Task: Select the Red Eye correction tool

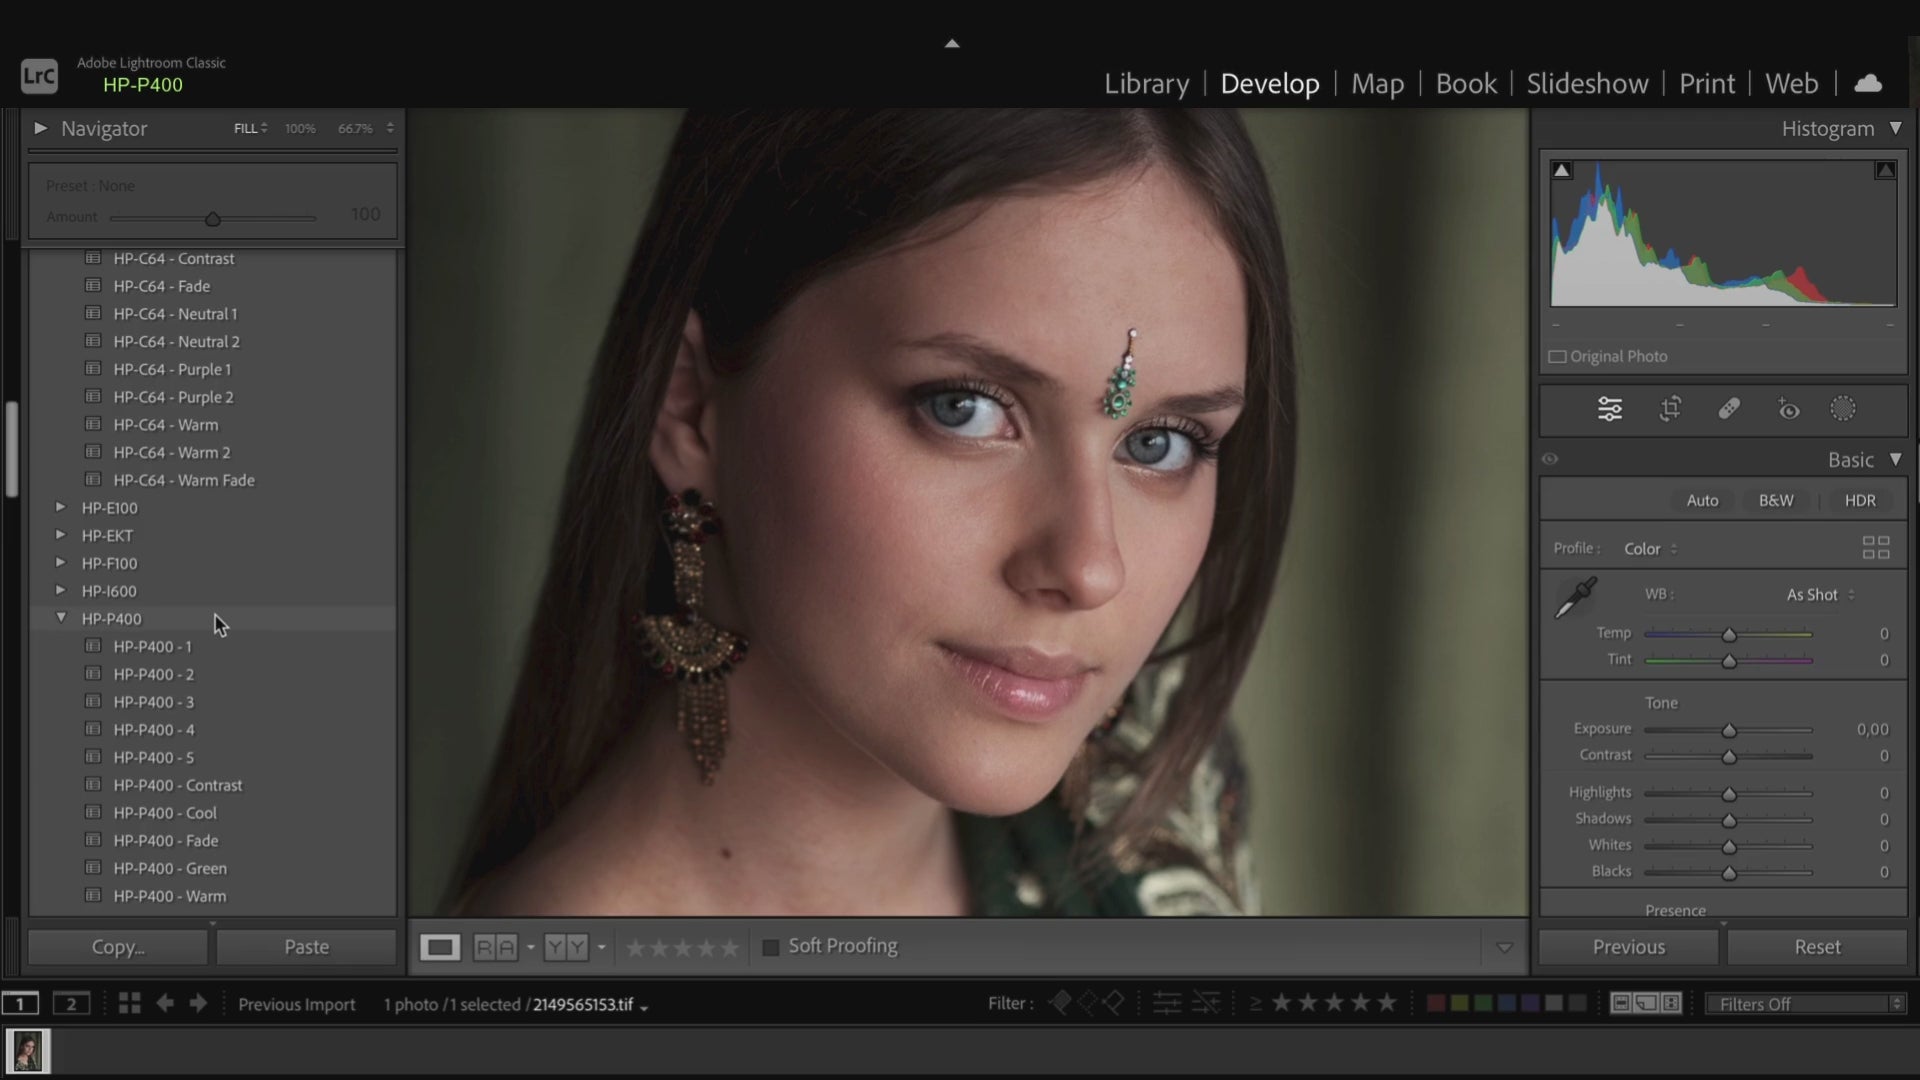Action: [x=1788, y=409]
